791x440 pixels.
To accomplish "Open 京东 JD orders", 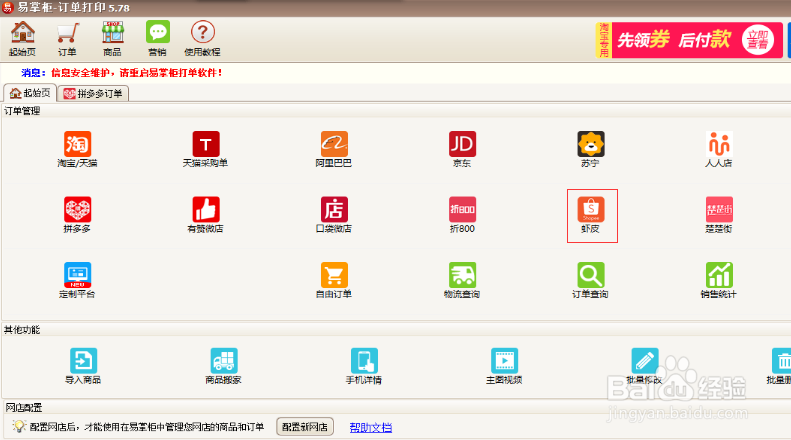I will pyautogui.click(x=462, y=149).
